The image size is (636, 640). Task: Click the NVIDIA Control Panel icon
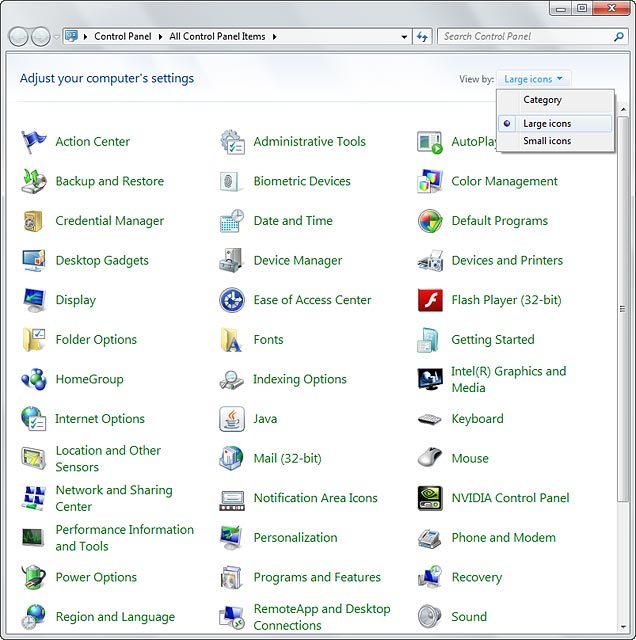point(430,498)
